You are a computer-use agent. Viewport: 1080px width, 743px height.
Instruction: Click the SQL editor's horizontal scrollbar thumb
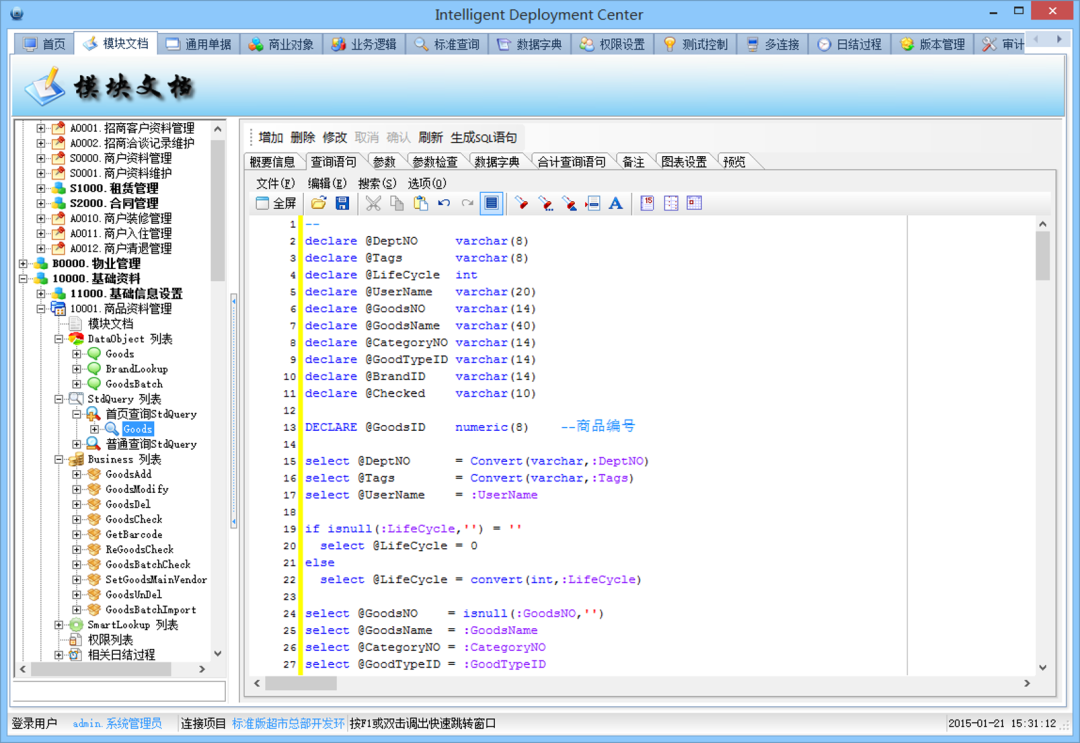click(x=301, y=683)
